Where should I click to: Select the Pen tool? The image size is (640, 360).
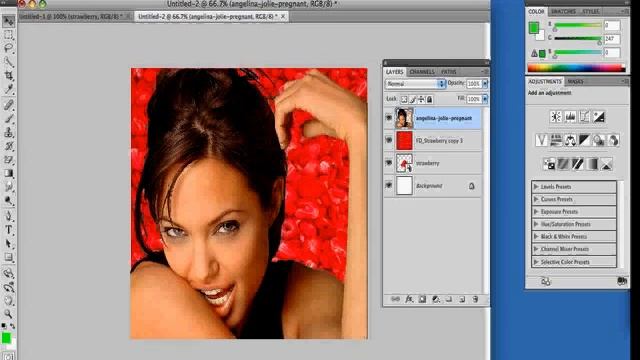coord(9,216)
